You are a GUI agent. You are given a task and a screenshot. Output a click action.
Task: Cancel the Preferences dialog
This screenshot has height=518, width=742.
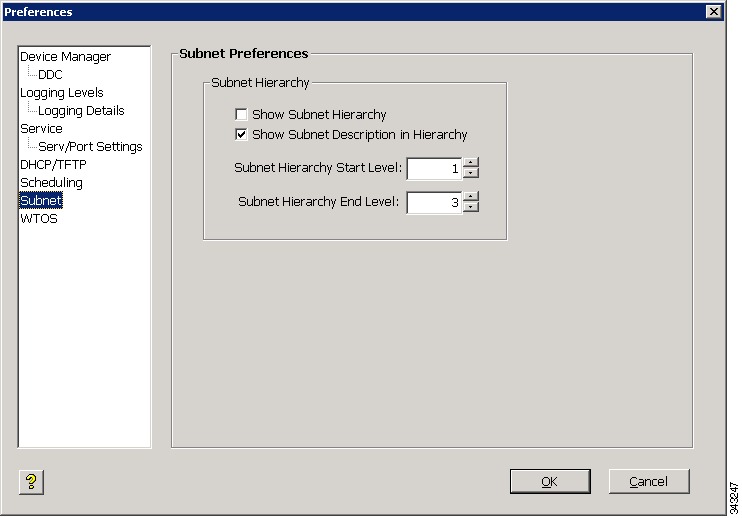(x=649, y=482)
